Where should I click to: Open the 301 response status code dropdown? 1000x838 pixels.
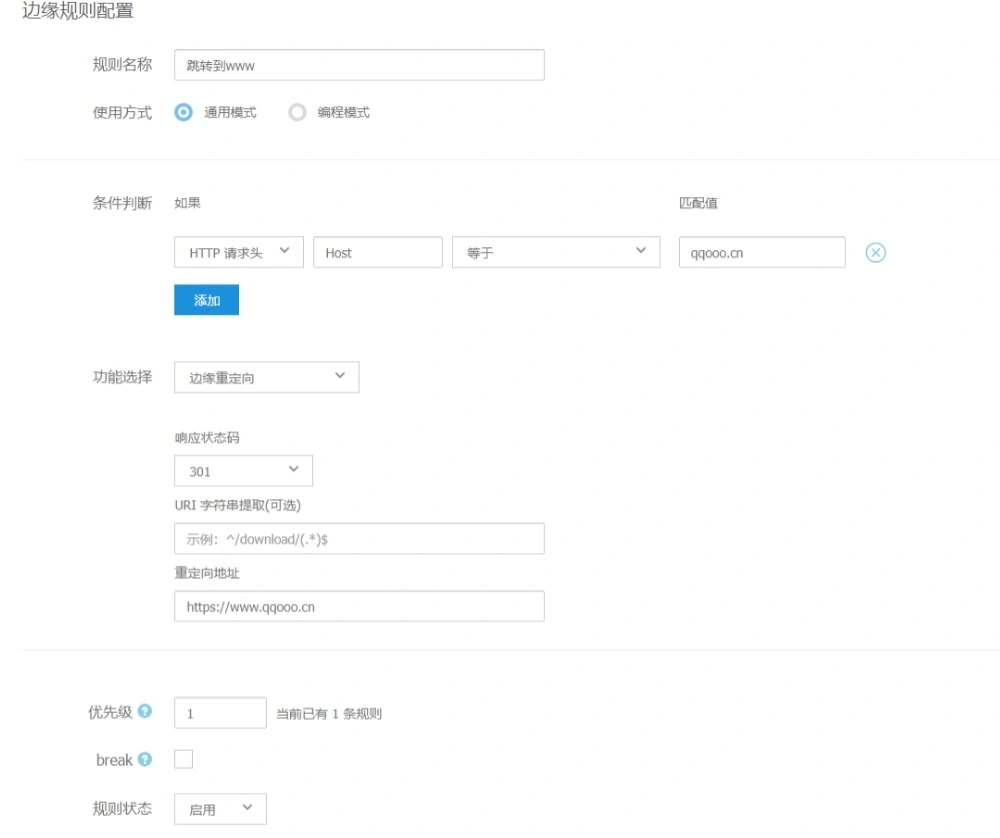point(243,471)
